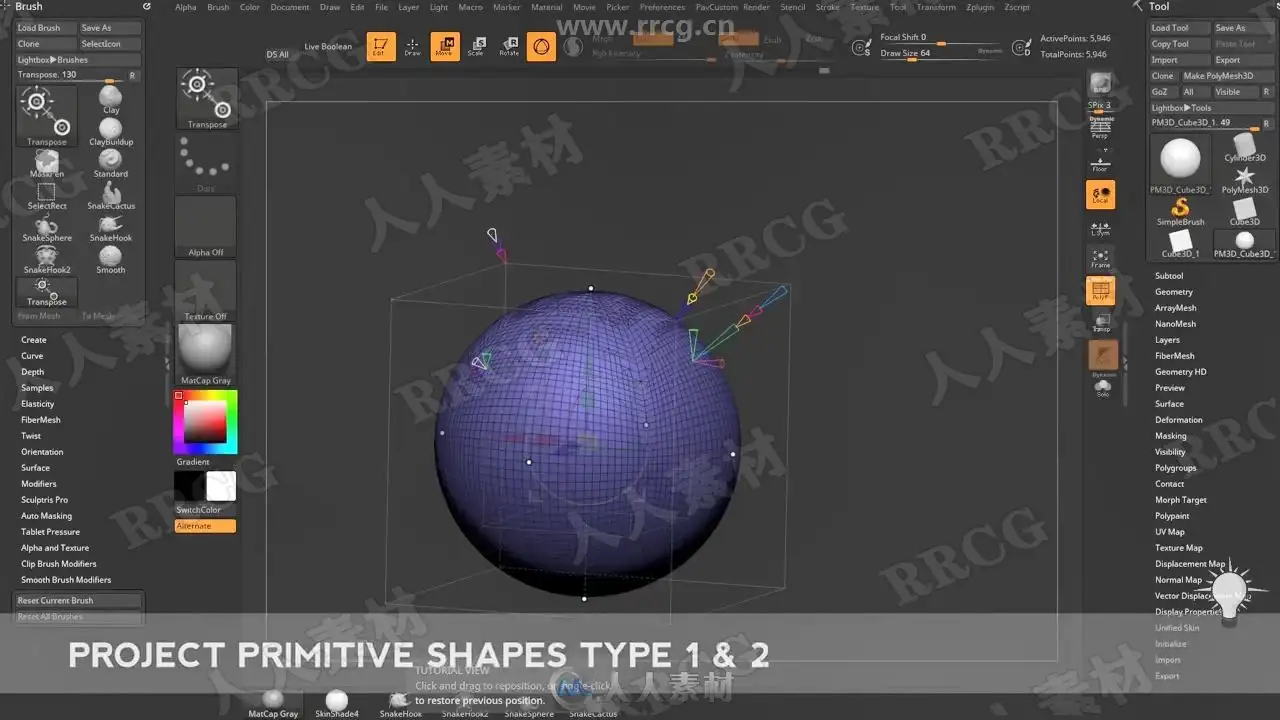1280x720 pixels.
Task: Click the Rotate mode icon
Action: click(509, 46)
